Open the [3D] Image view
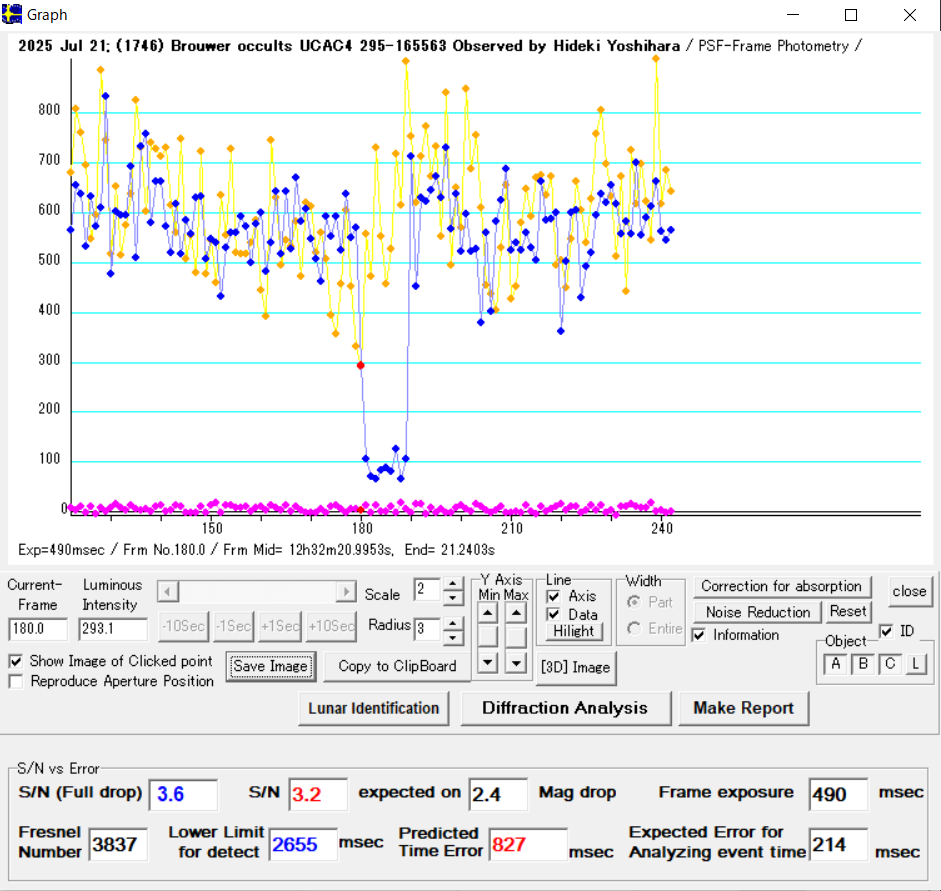 point(575,667)
